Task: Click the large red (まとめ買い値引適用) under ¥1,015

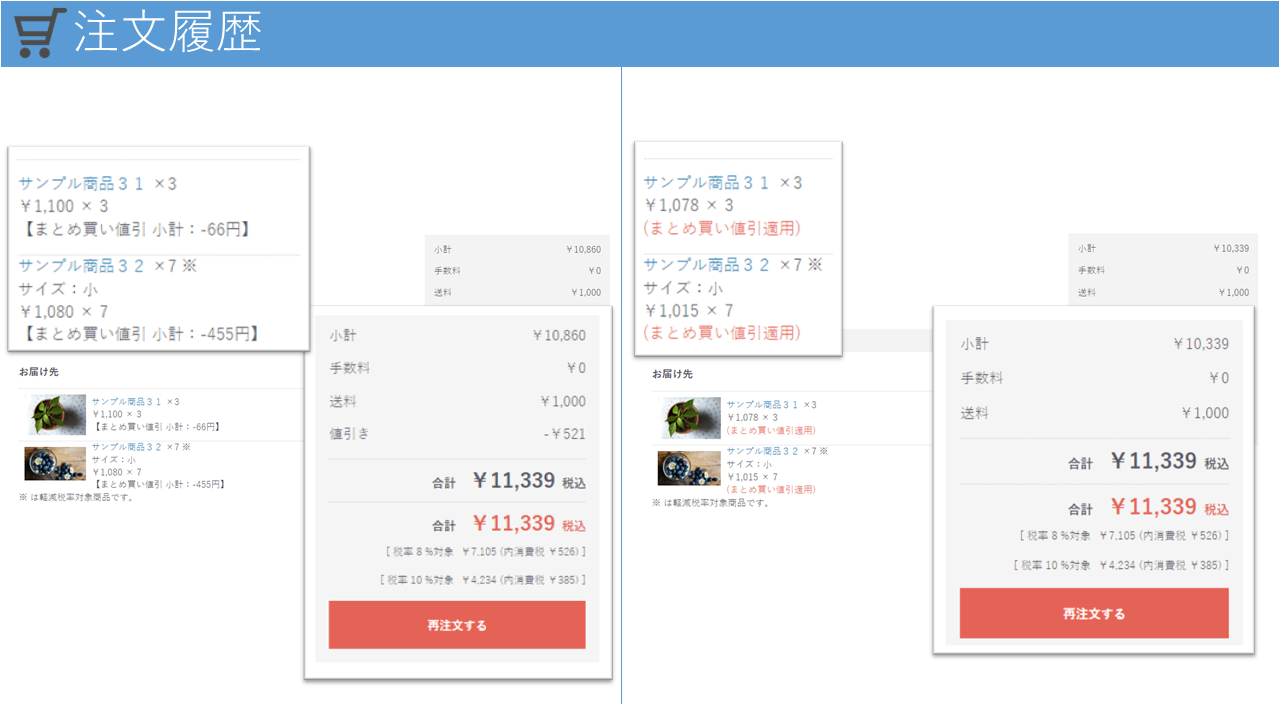Action: pyautogui.click(x=722, y=332)
